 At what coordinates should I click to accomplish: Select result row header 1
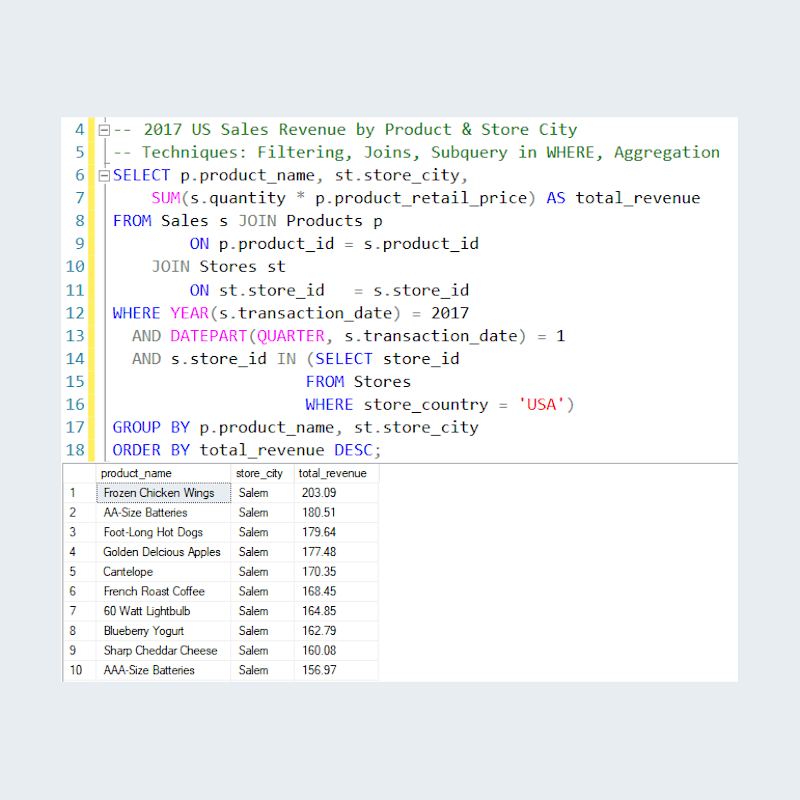(x=80, y=493)
